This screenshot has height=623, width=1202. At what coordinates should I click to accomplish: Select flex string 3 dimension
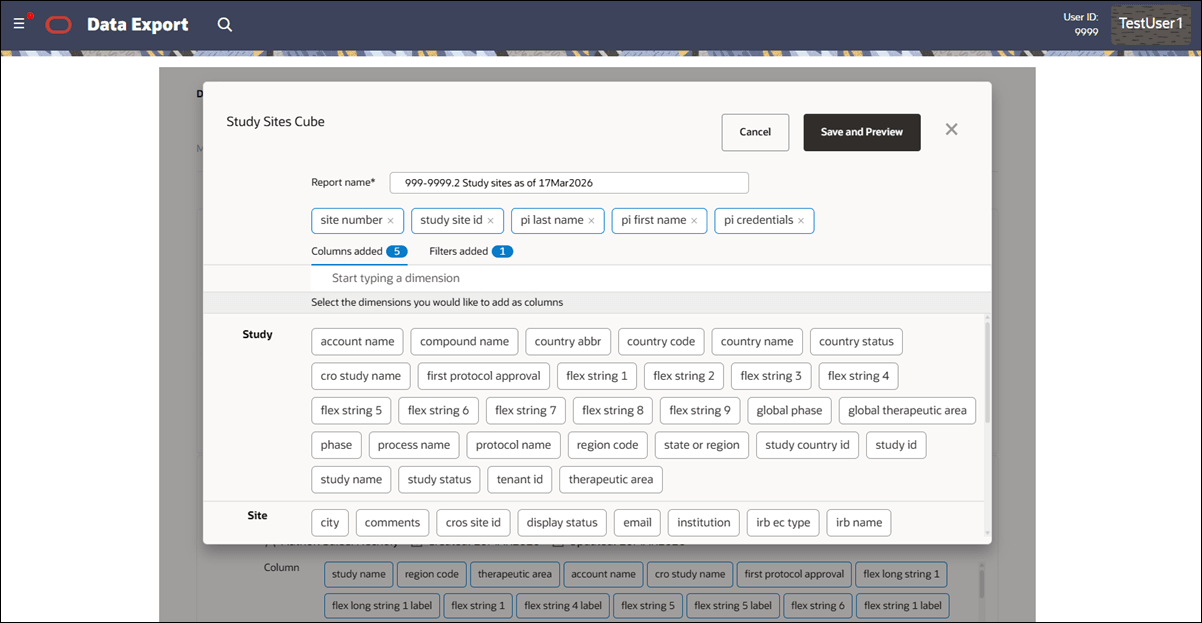click(771, 376)
